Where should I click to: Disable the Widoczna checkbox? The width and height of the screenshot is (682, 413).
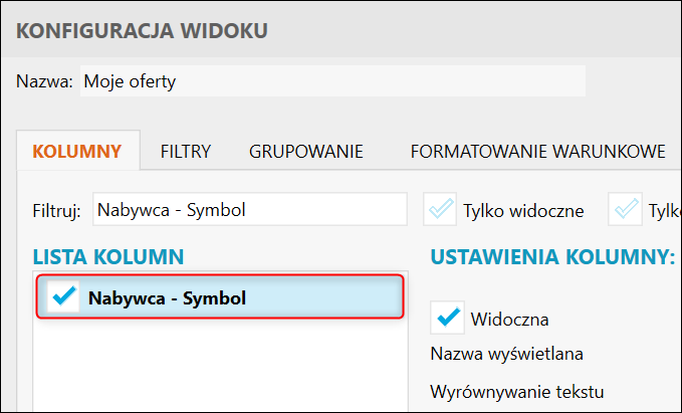pyautogui.click(x=446, y=318)
